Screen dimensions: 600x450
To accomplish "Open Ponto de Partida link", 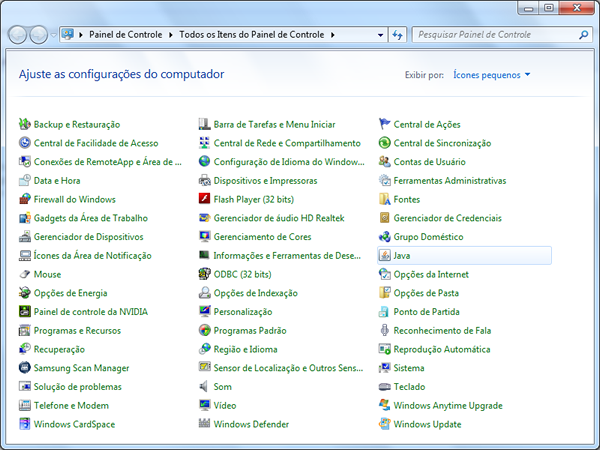I will coord(426,312).
